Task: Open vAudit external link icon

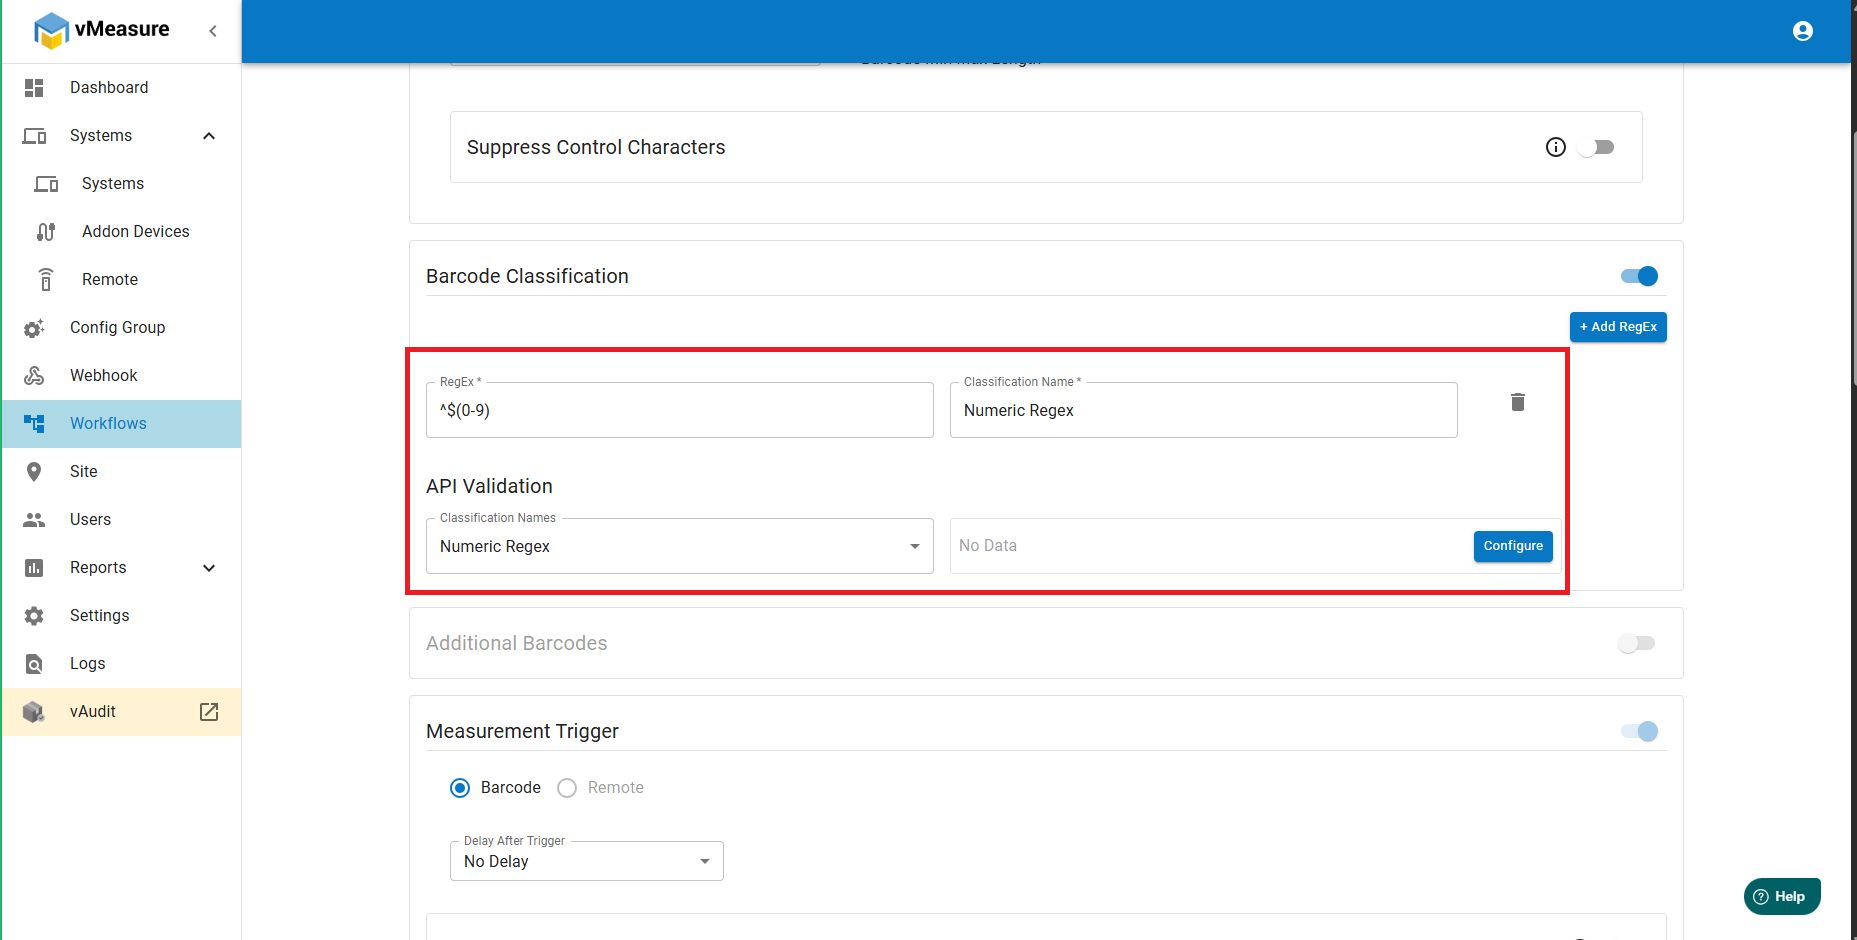Action: point(209,712)
